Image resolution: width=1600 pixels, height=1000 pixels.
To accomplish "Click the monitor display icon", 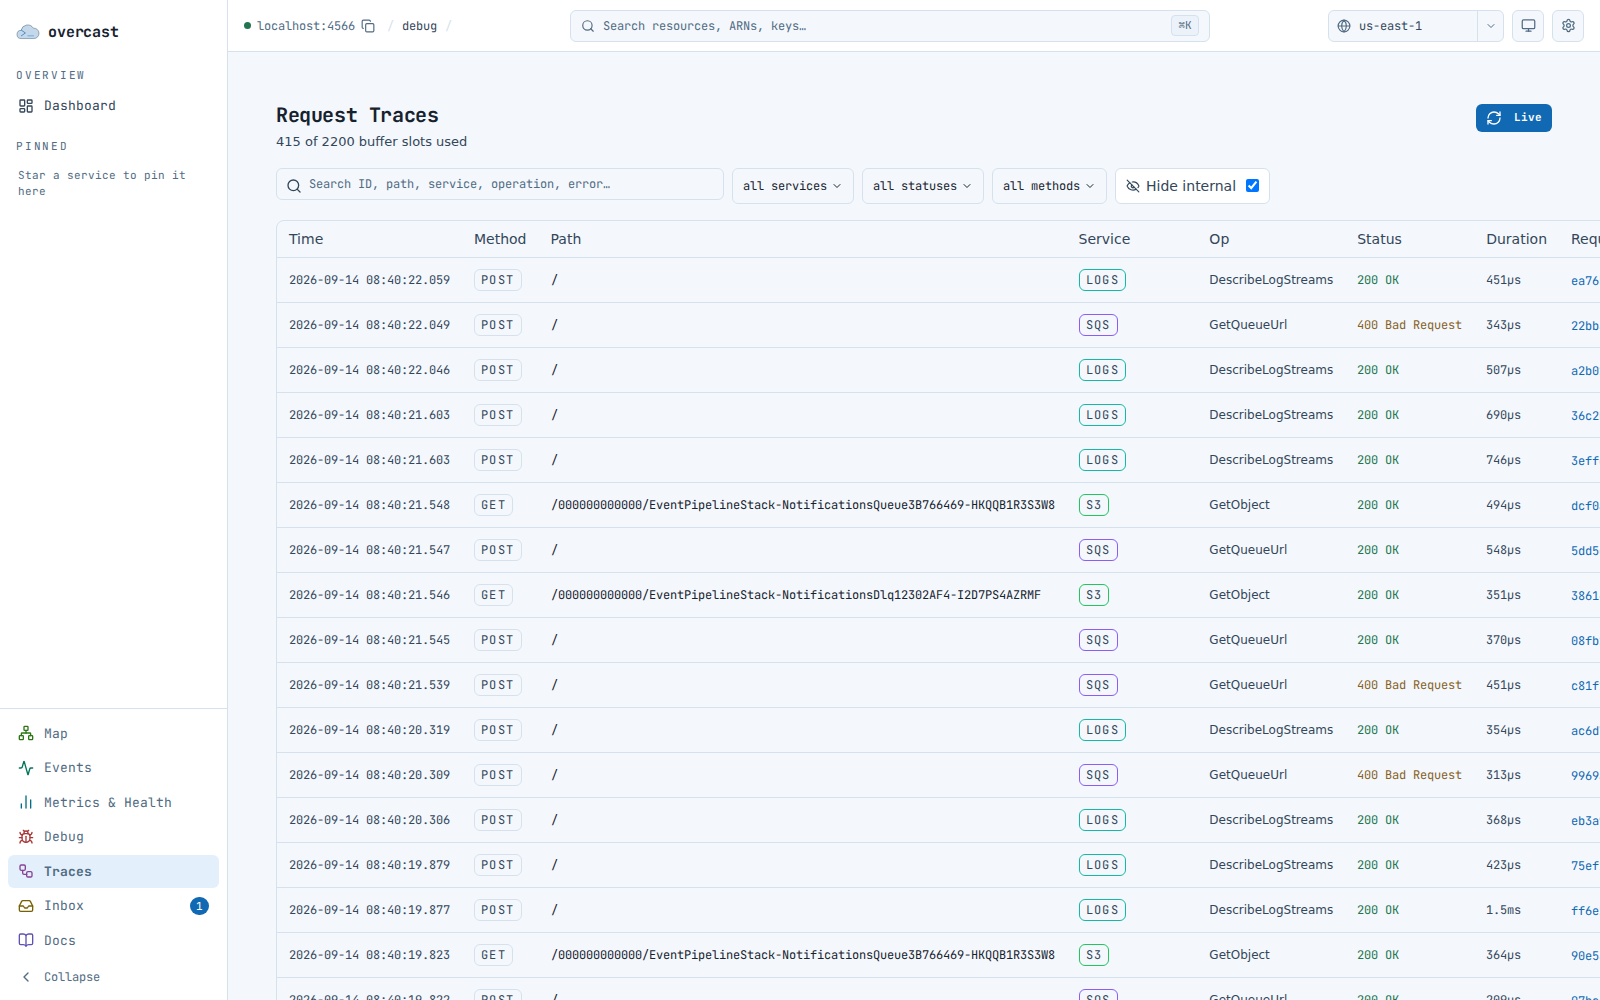I will [x=1528, y=26].
